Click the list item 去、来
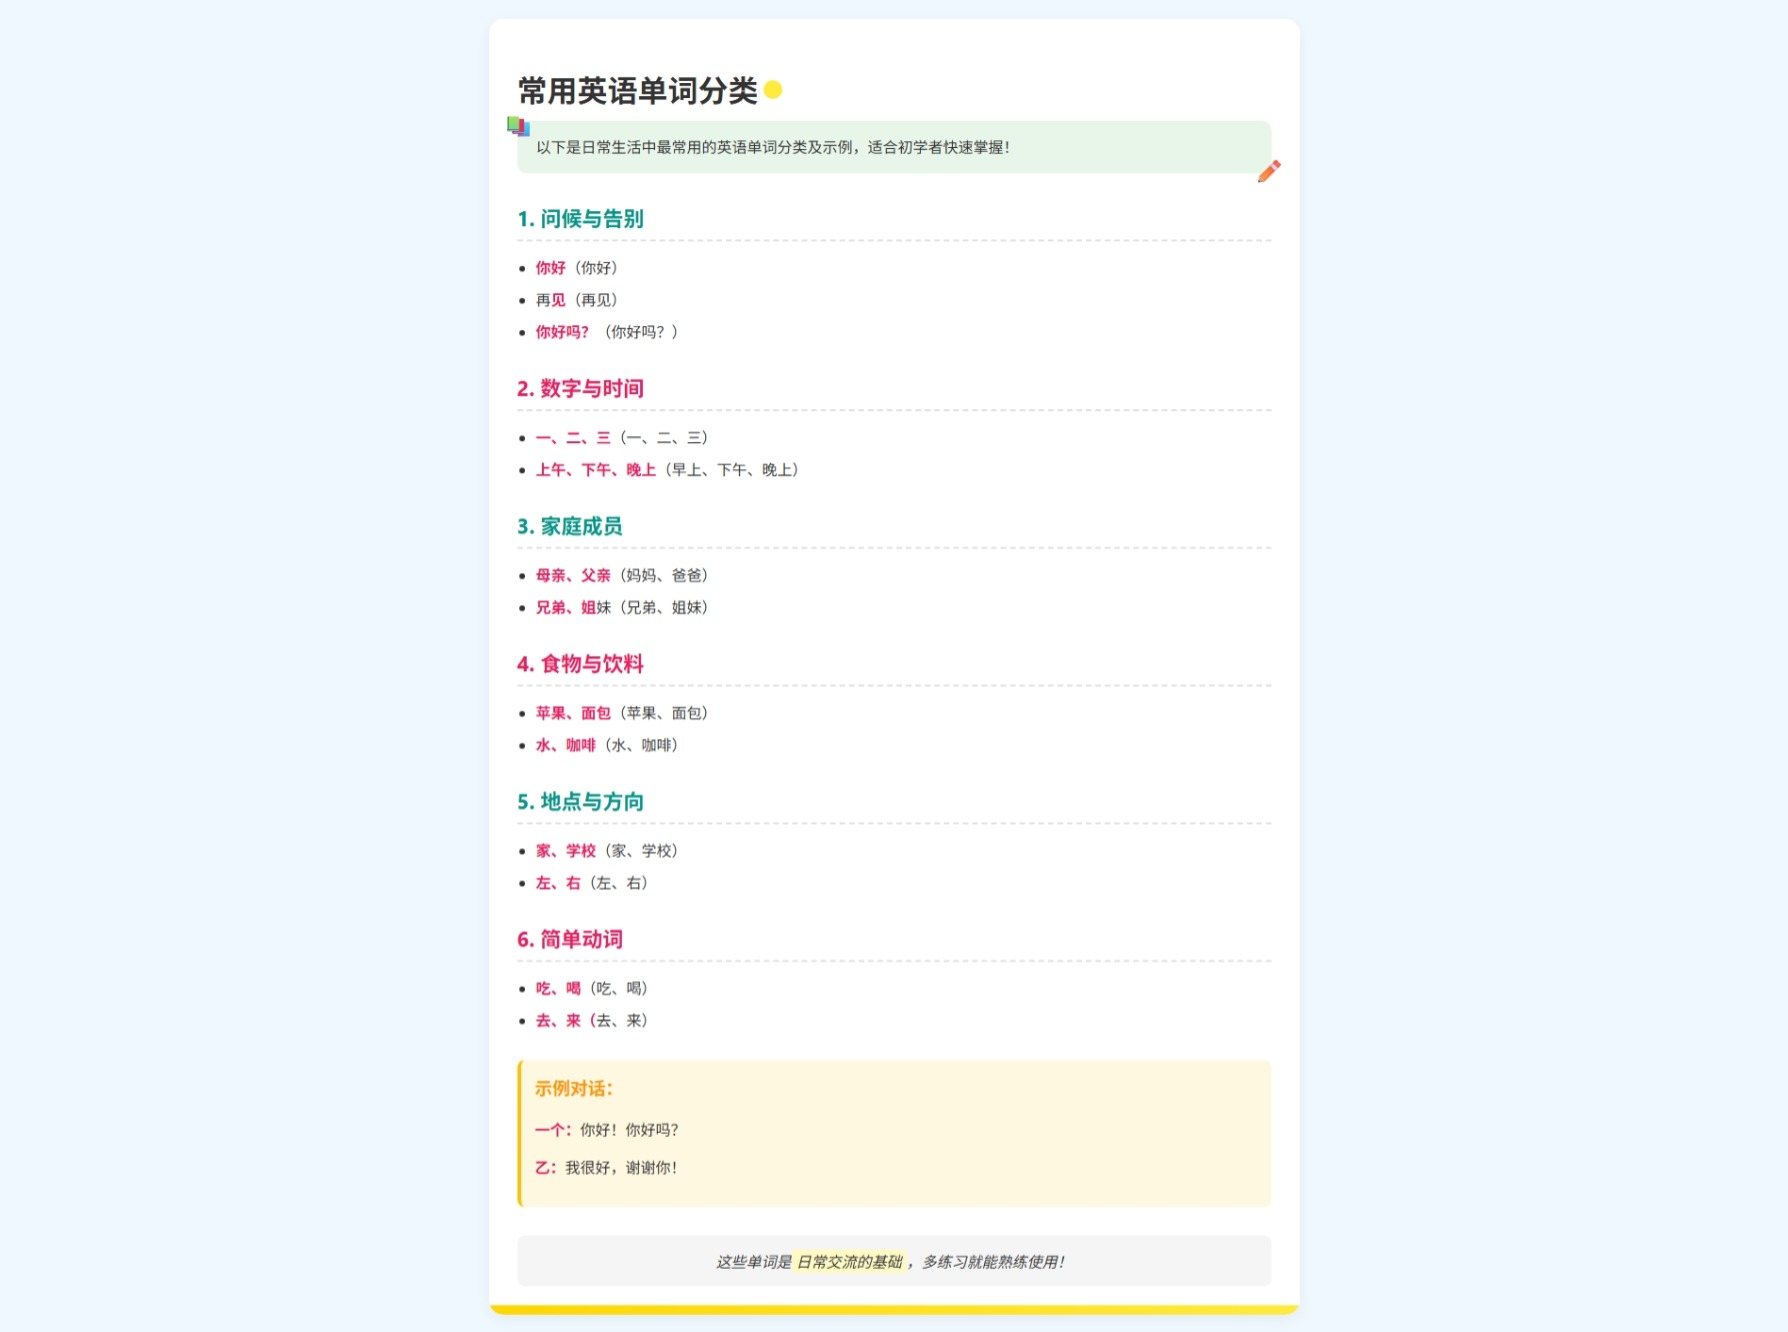 592,1021
